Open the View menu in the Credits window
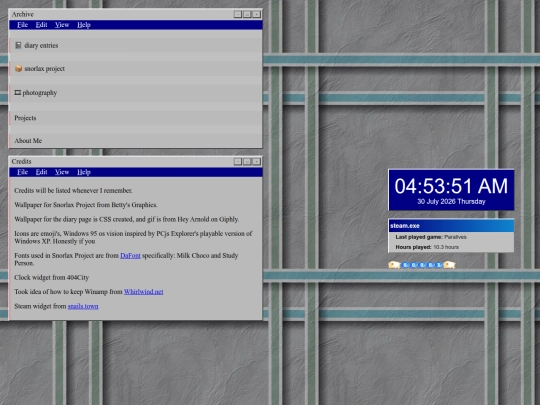Image resolution: width=540 pixels, height=405 pixels. 62,172
